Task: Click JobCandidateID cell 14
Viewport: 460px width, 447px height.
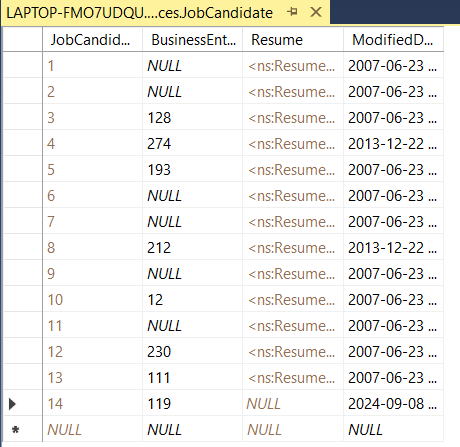Action: (x=92, y=404)
